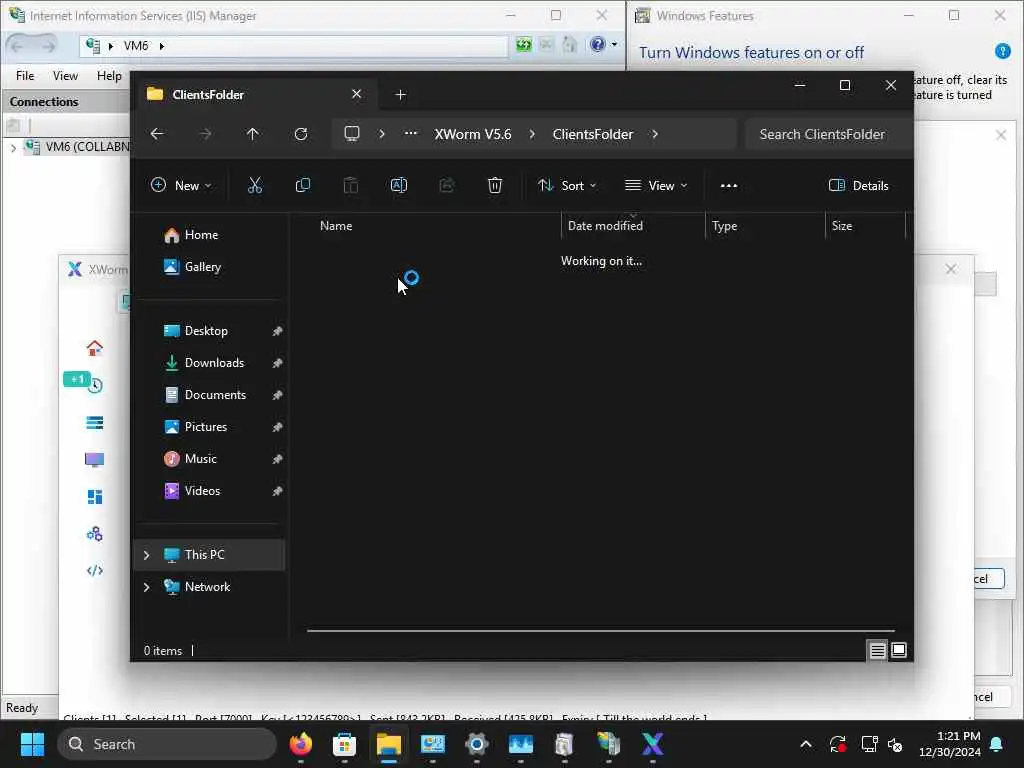Click XWorm V5.6 in the breadcrumb path
Screen dimensions: 1024x768
pyautogui.click(x=473, y=134)
